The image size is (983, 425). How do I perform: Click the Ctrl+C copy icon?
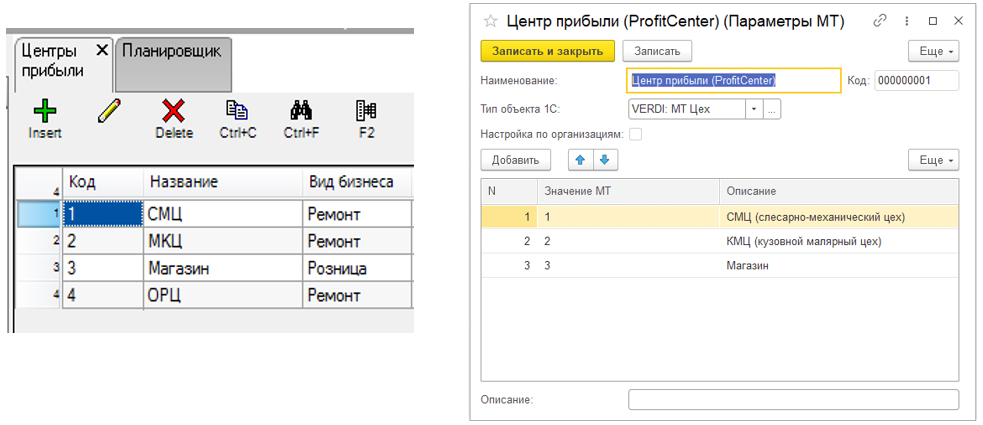click(237, 111)
